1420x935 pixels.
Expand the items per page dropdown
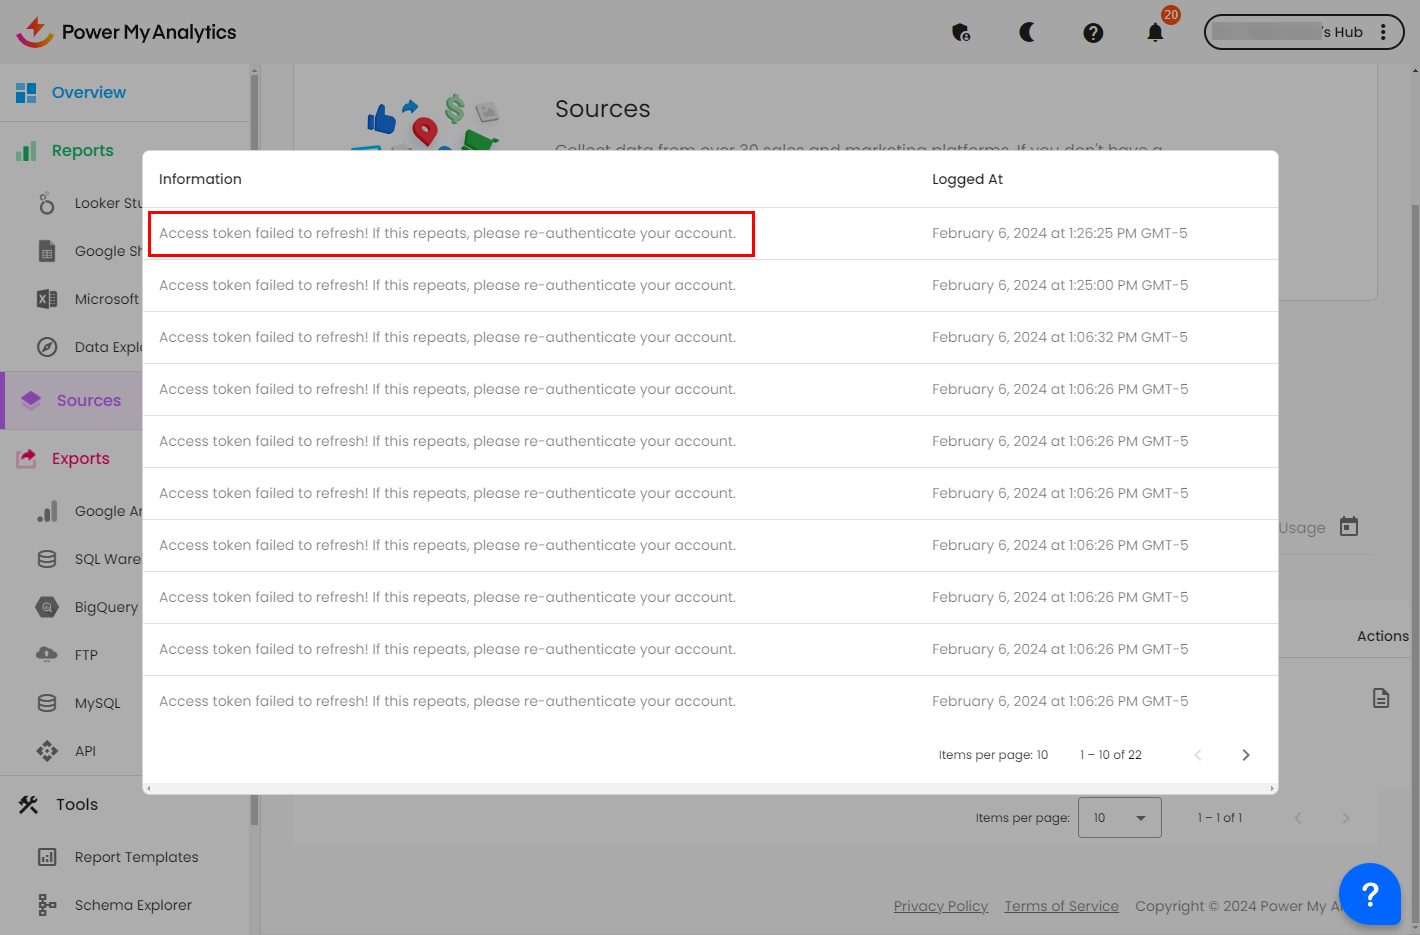coord(1119,818)
